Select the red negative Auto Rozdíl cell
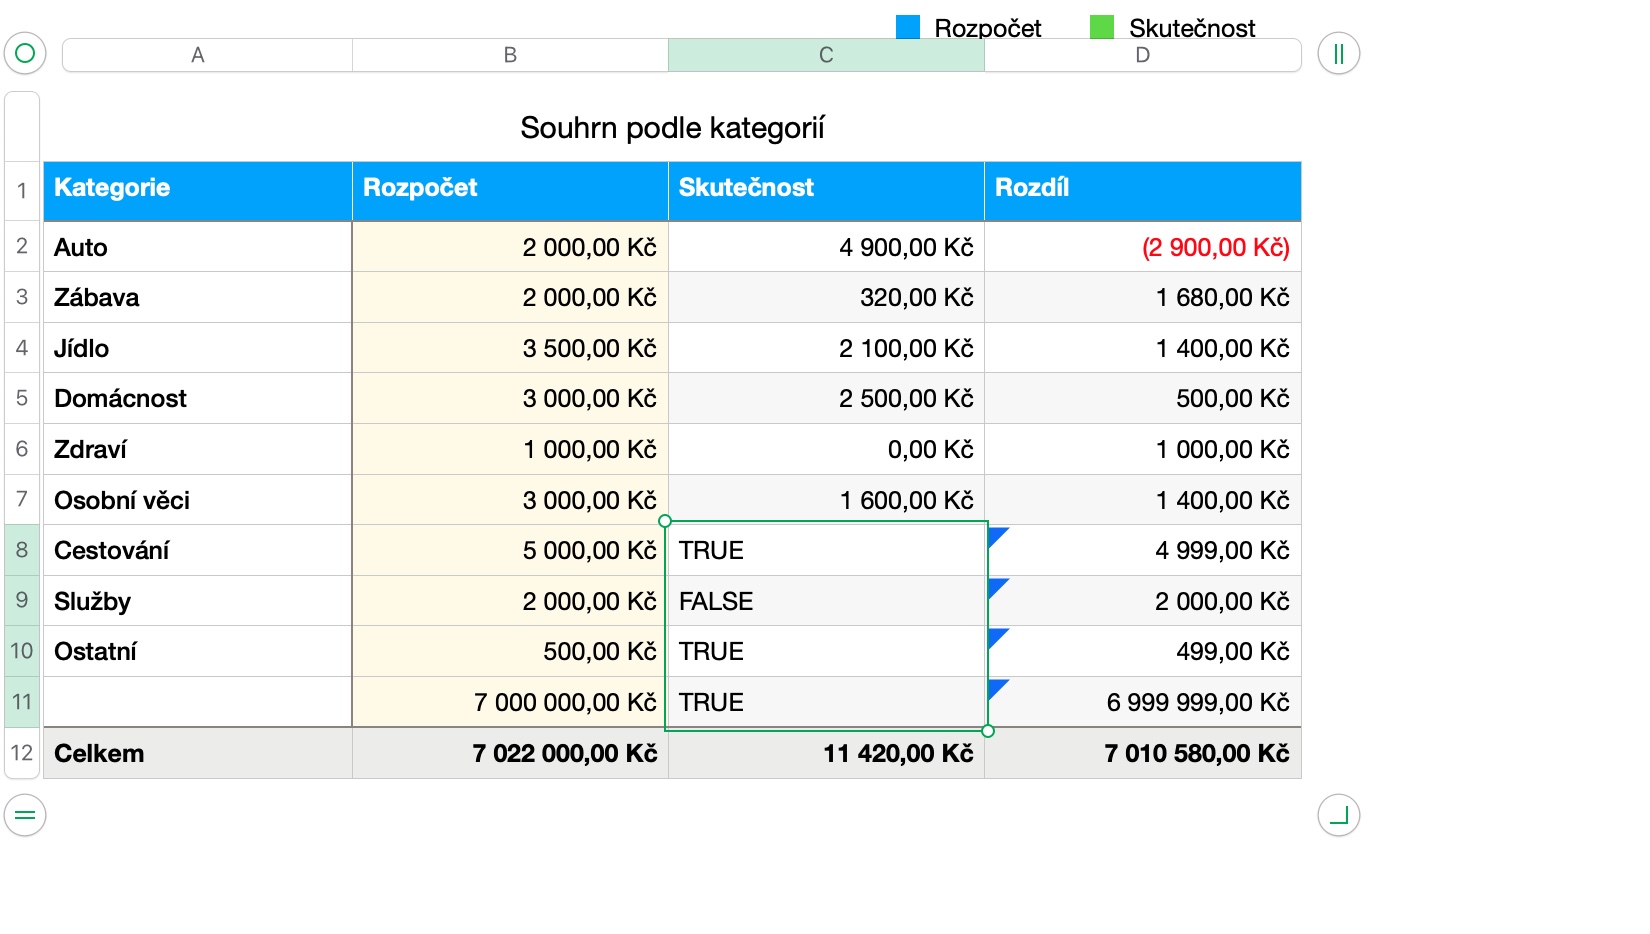 [1142, 247]
